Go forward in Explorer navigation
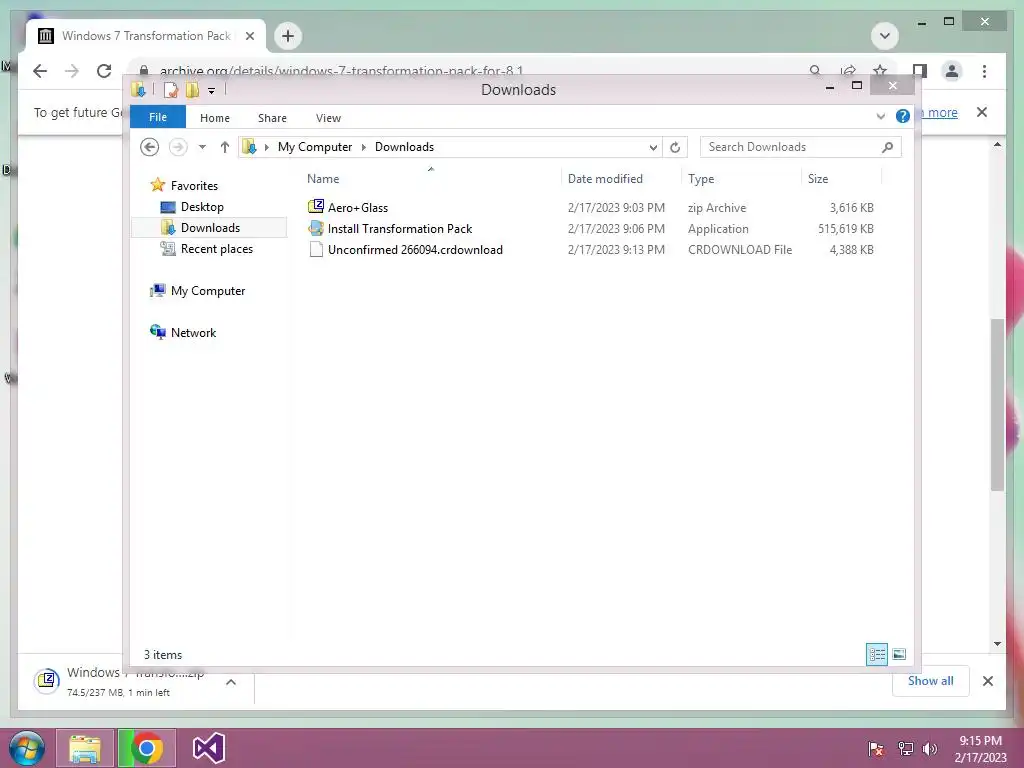The width and height of the screenshot is (1024, 768). (x=178, y=147)
